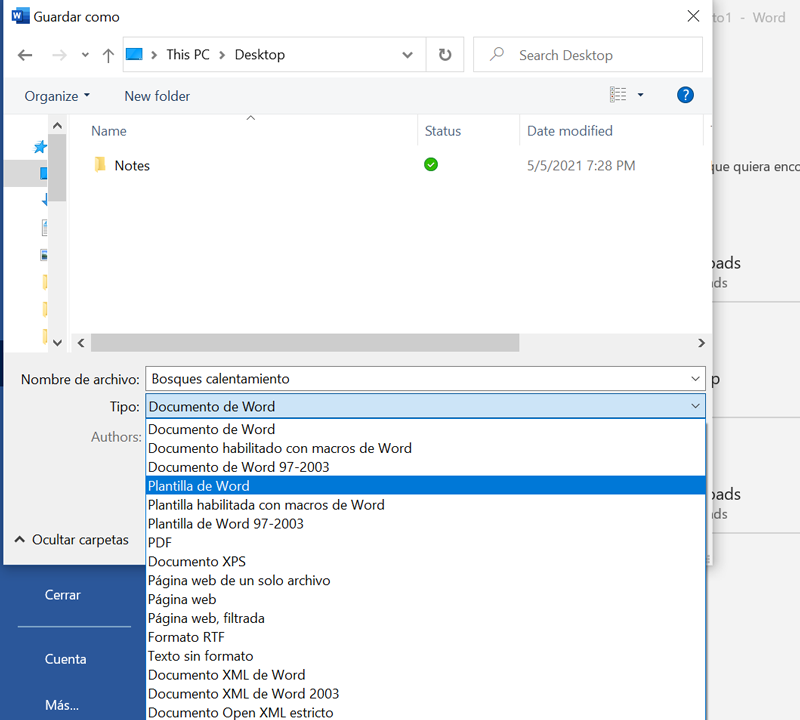Close the Guardar como dialog

(x=693, y=16)
